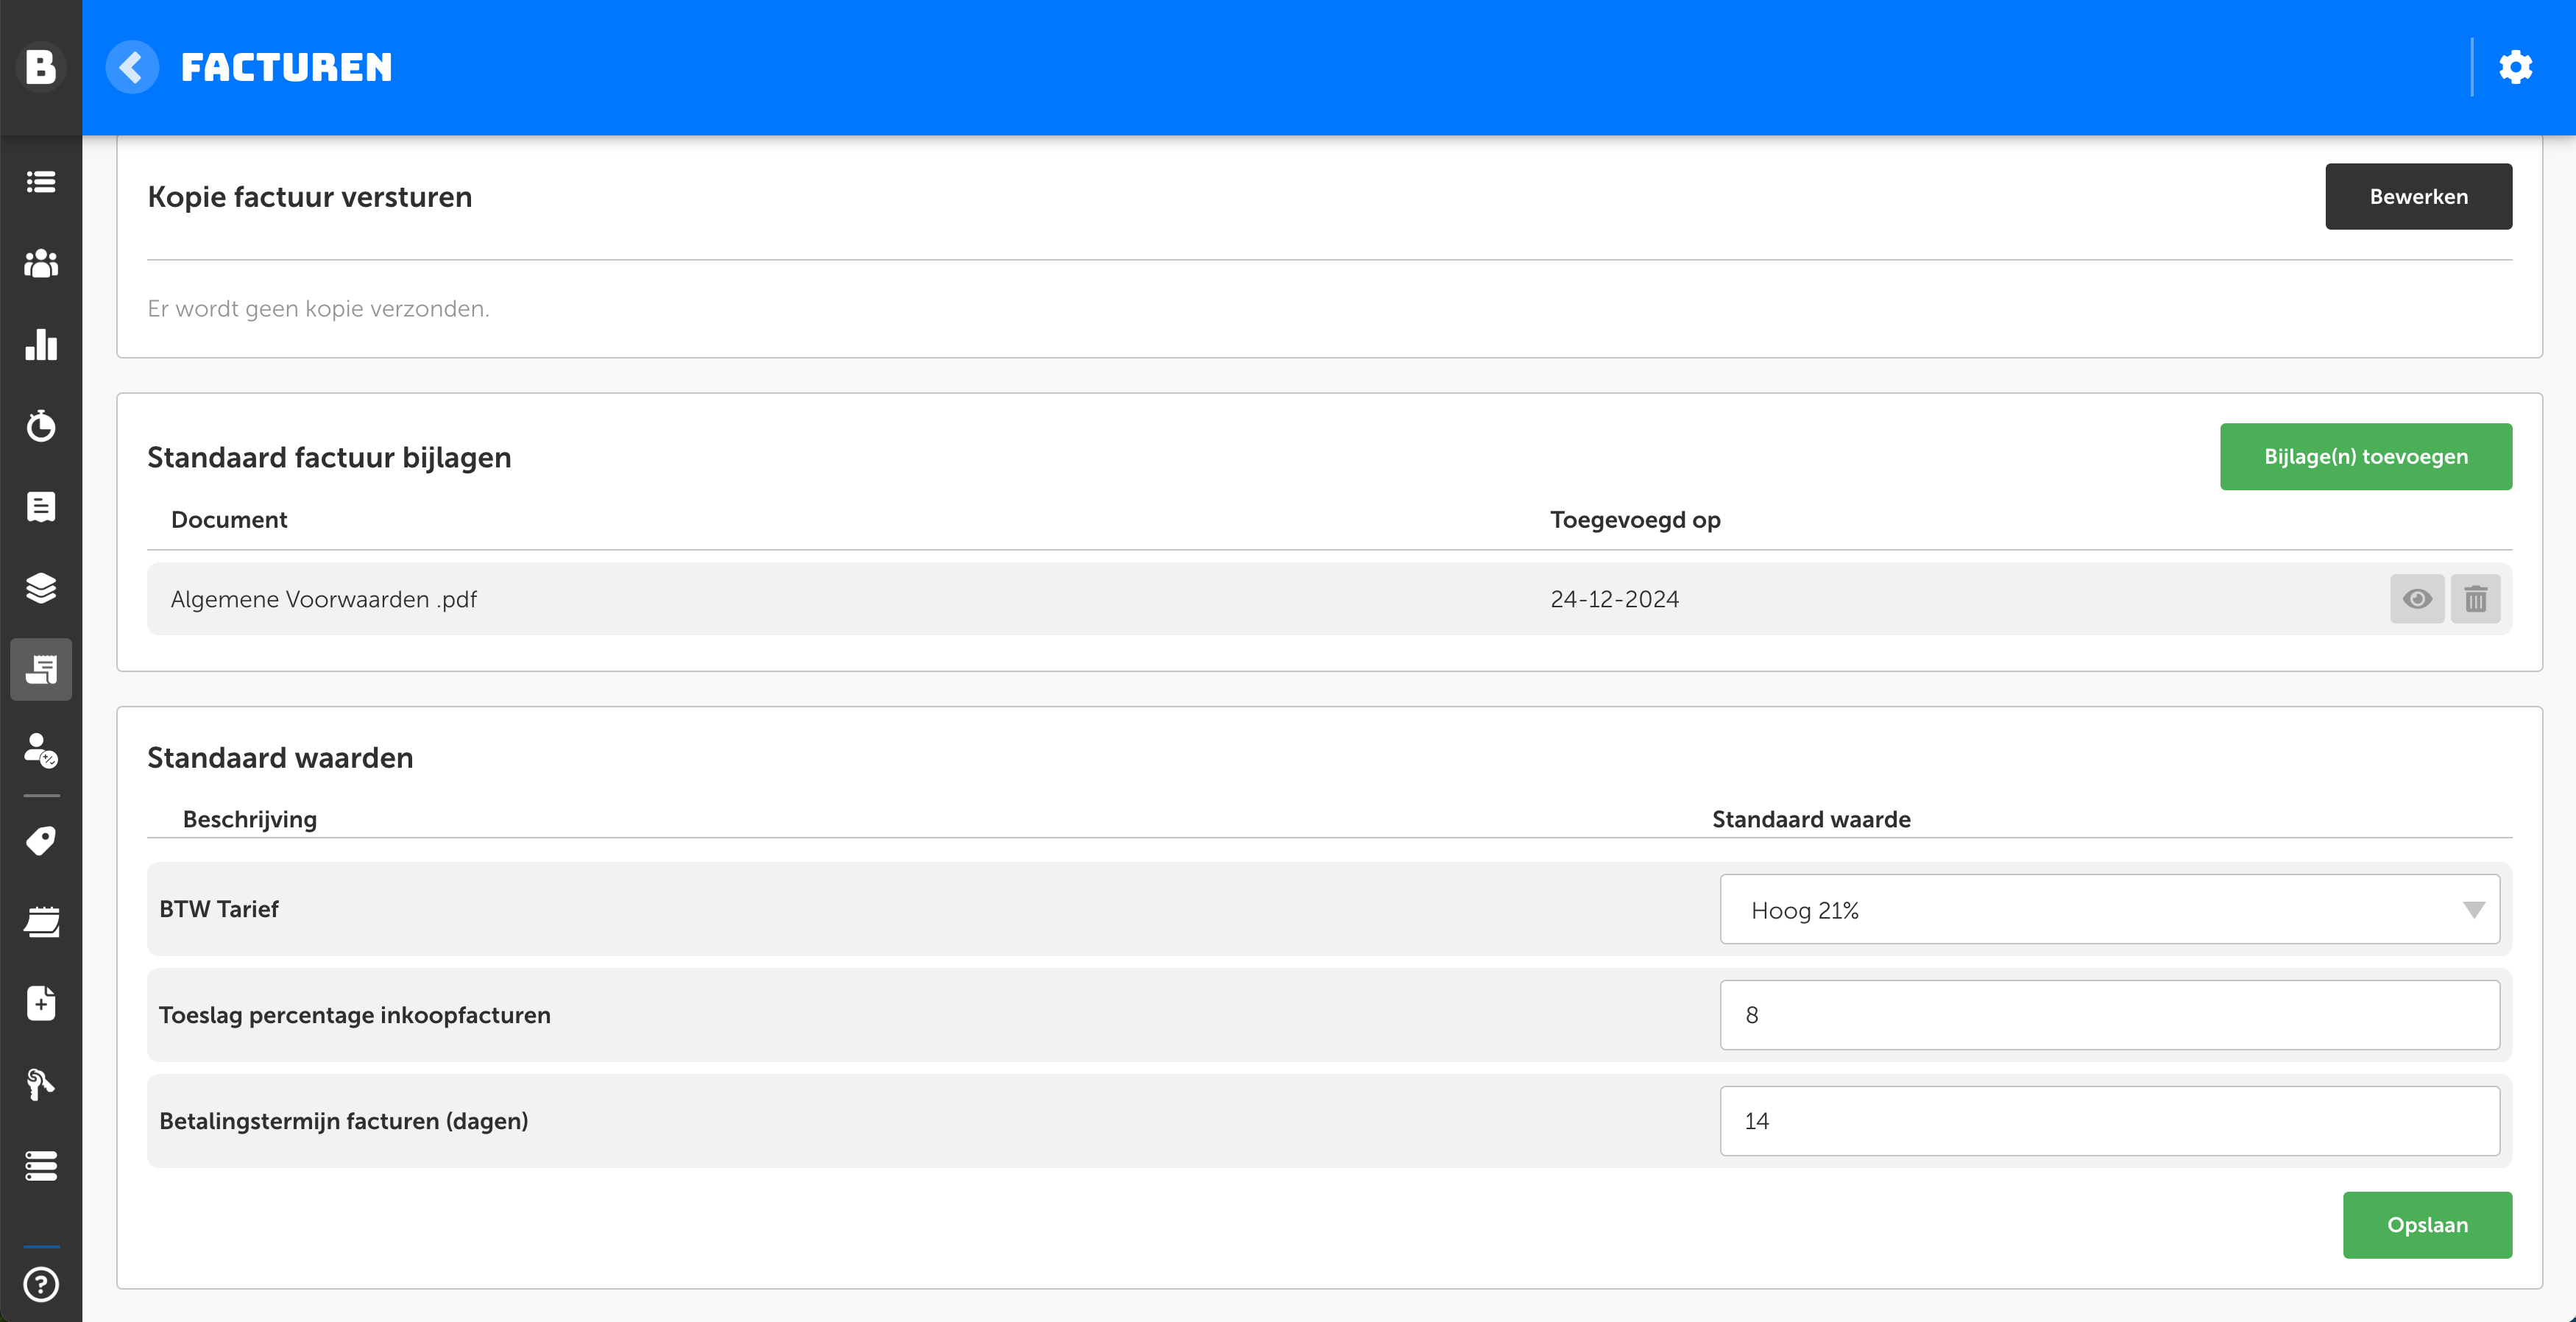Open the settings gear icon
Screen dimensions: 2576x1322
[x=2515, y=67]
